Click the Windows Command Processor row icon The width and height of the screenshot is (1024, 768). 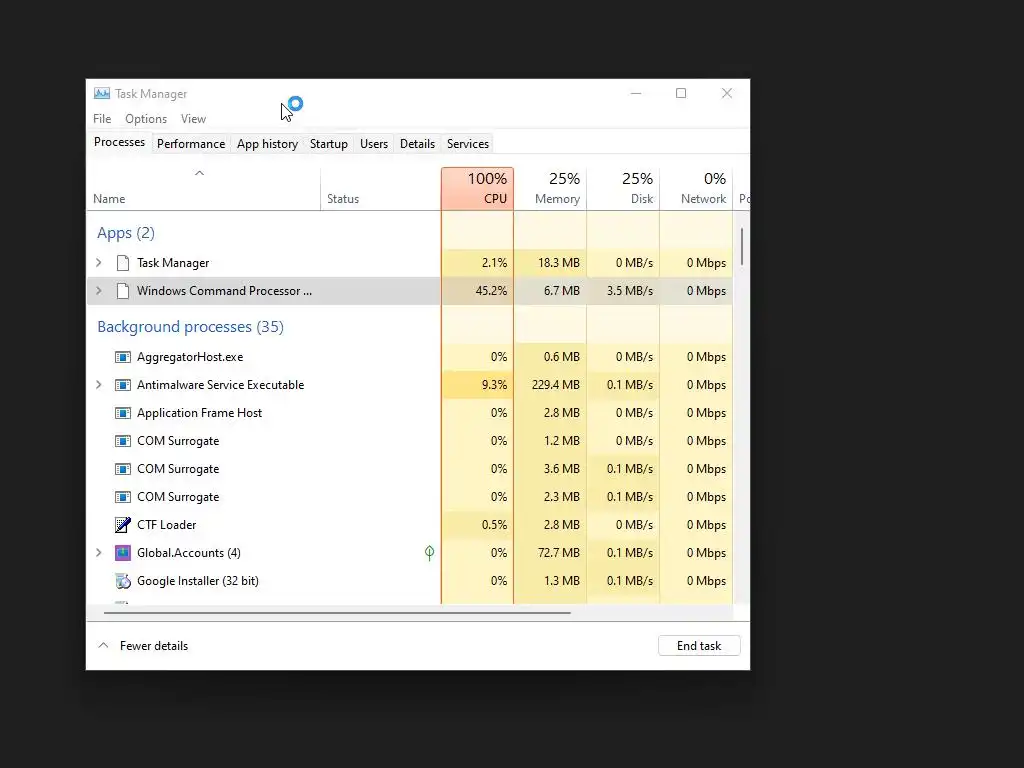[122, 291]
